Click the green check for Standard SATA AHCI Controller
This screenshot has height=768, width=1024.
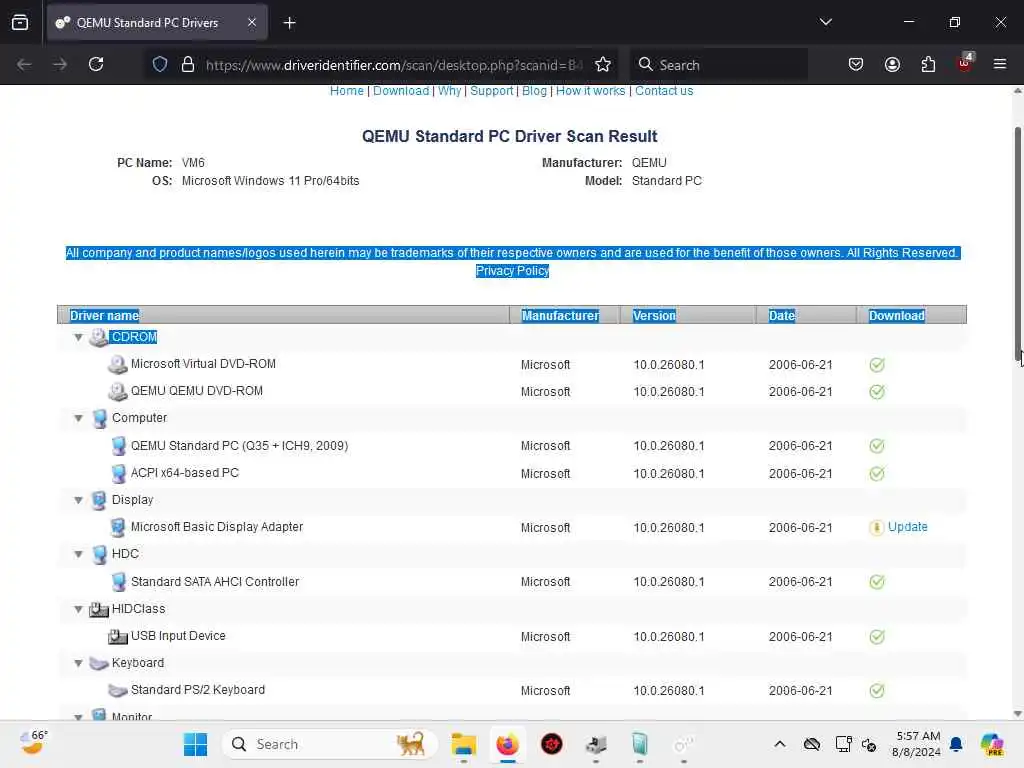877,582
